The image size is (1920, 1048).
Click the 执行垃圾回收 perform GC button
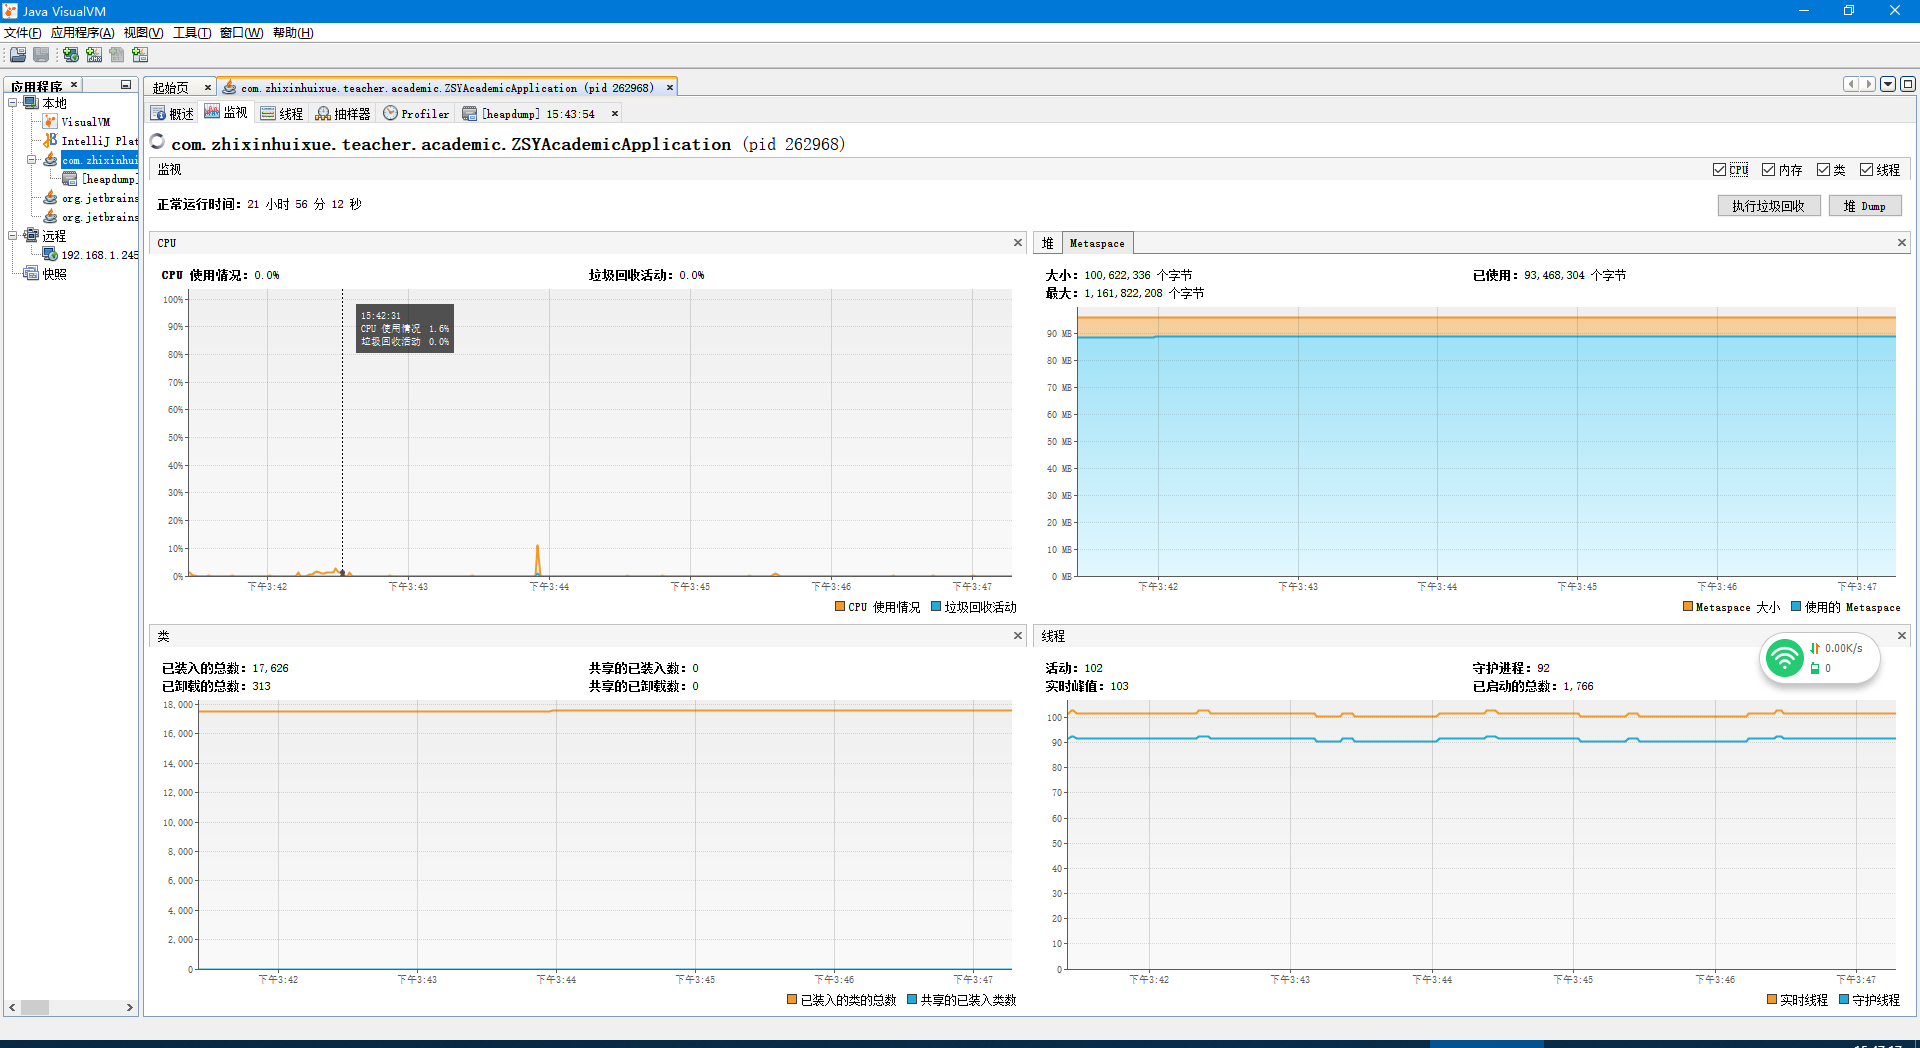(x=1769, y=206)
